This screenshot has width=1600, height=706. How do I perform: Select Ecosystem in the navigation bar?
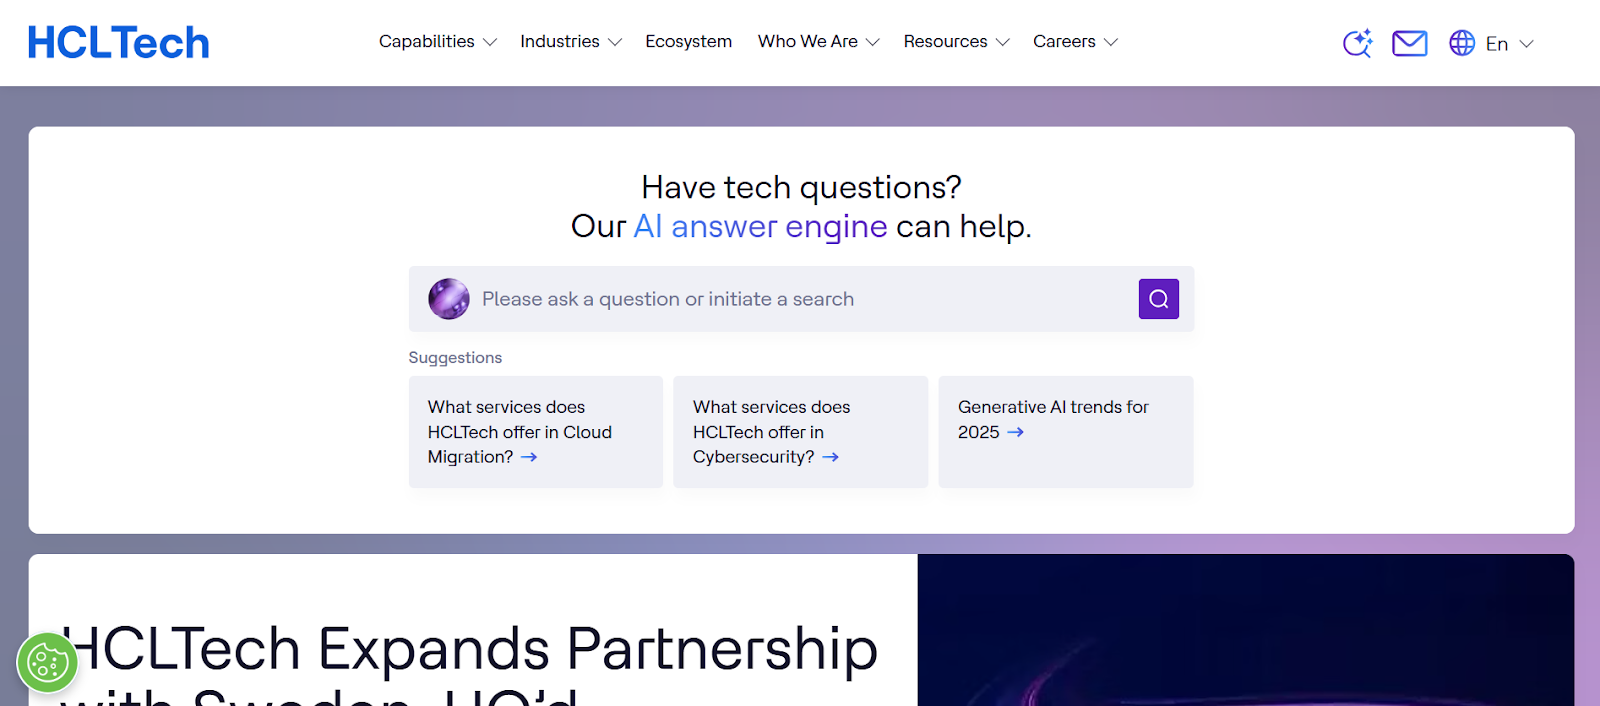pyautogui.click(x=688, y=41)
